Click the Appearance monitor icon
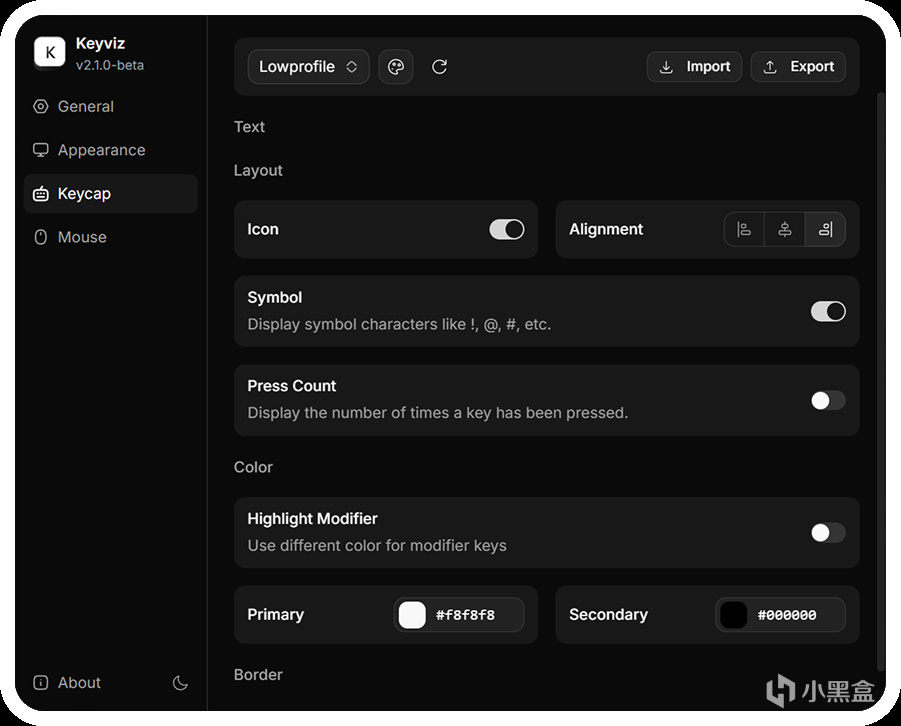Viewport: 901px width, 726px height. 40,150
